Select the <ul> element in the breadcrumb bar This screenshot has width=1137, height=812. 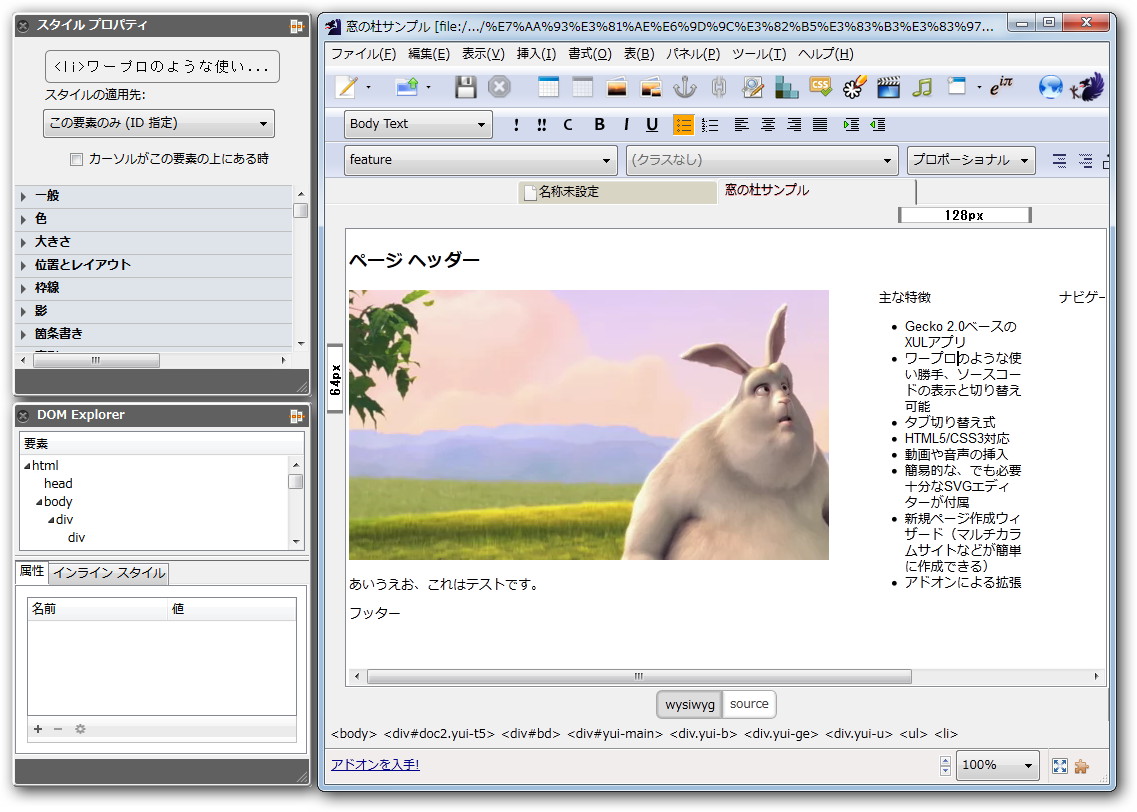coord(912,733)
